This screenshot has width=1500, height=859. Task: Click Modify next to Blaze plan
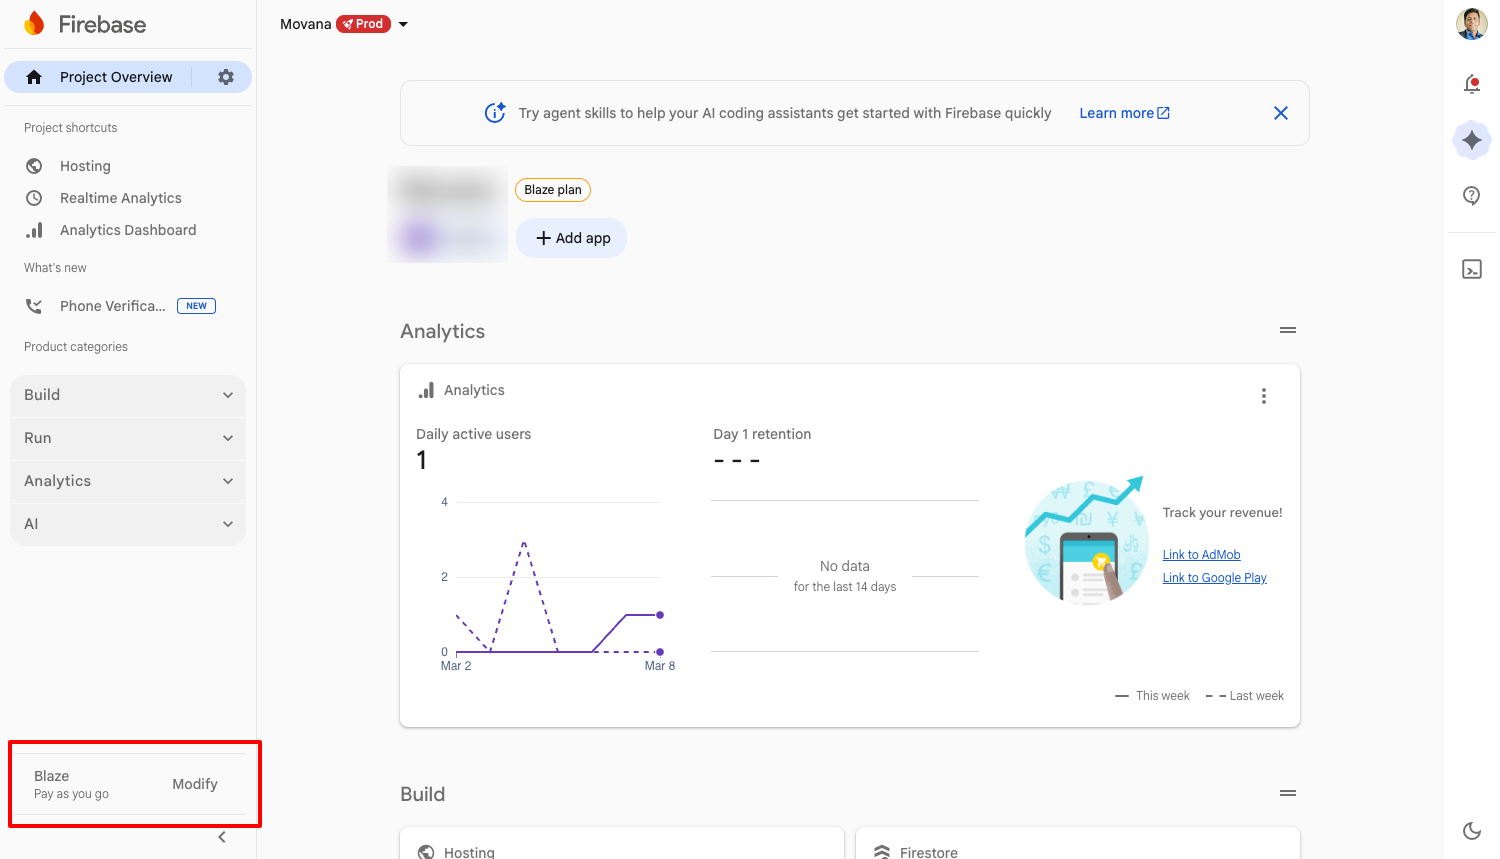[195, 784]
